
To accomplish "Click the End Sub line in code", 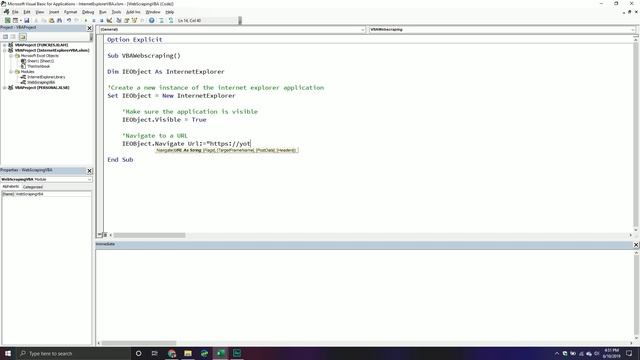I will [120, 160].
